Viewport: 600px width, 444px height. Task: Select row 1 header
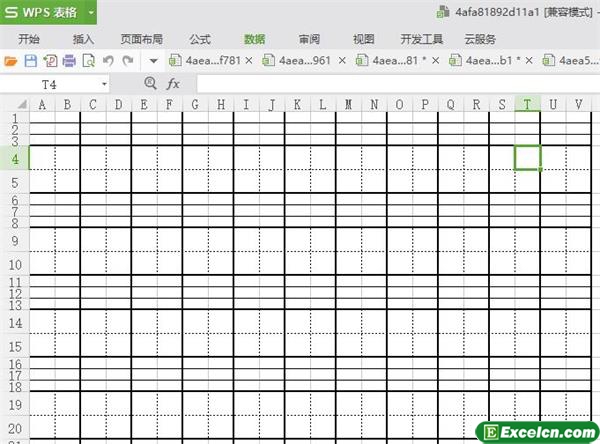[x=15, y=118]
